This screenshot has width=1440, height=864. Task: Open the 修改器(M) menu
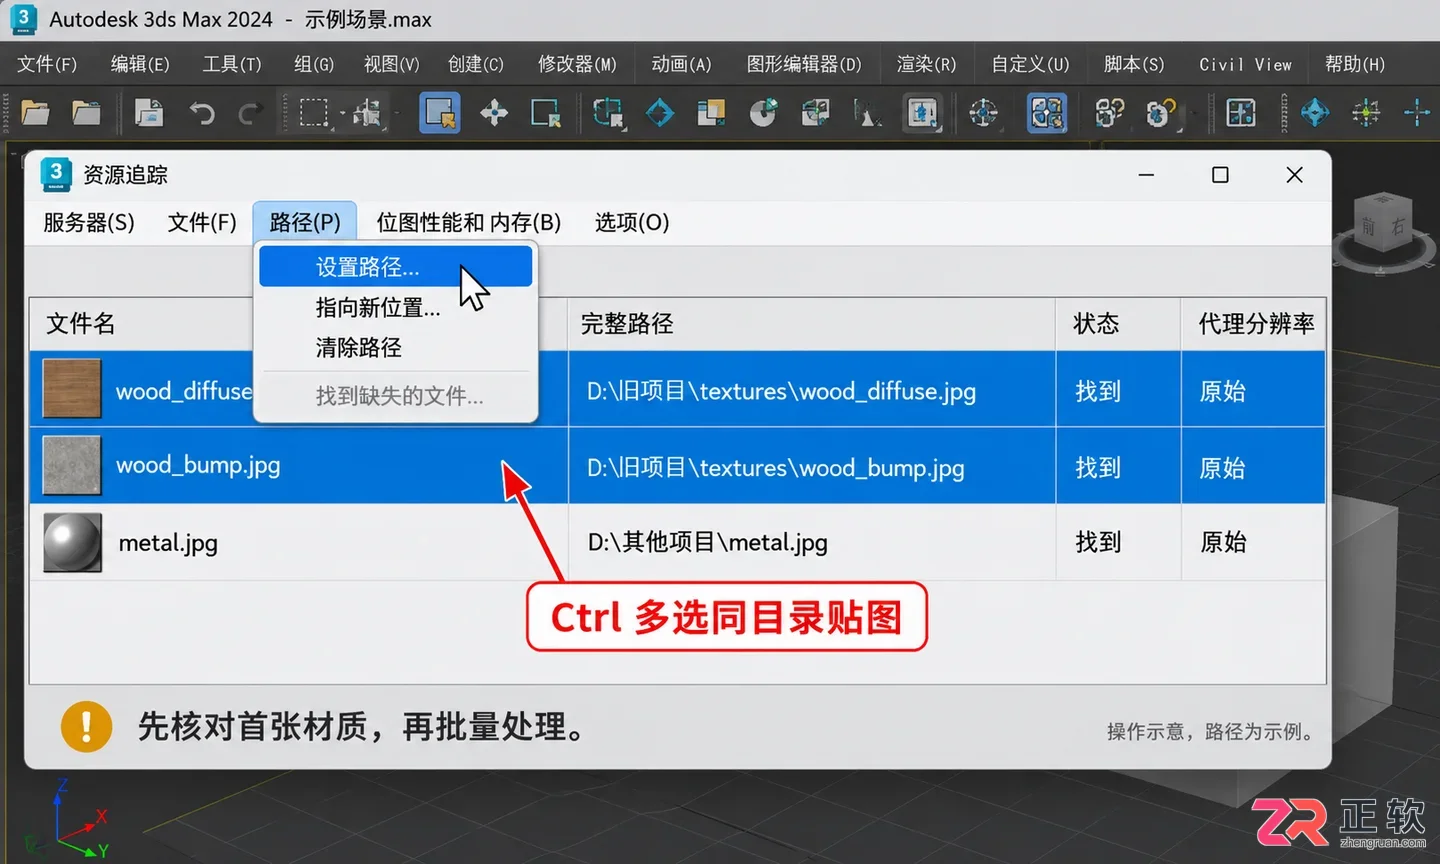(x=577, y=64)
